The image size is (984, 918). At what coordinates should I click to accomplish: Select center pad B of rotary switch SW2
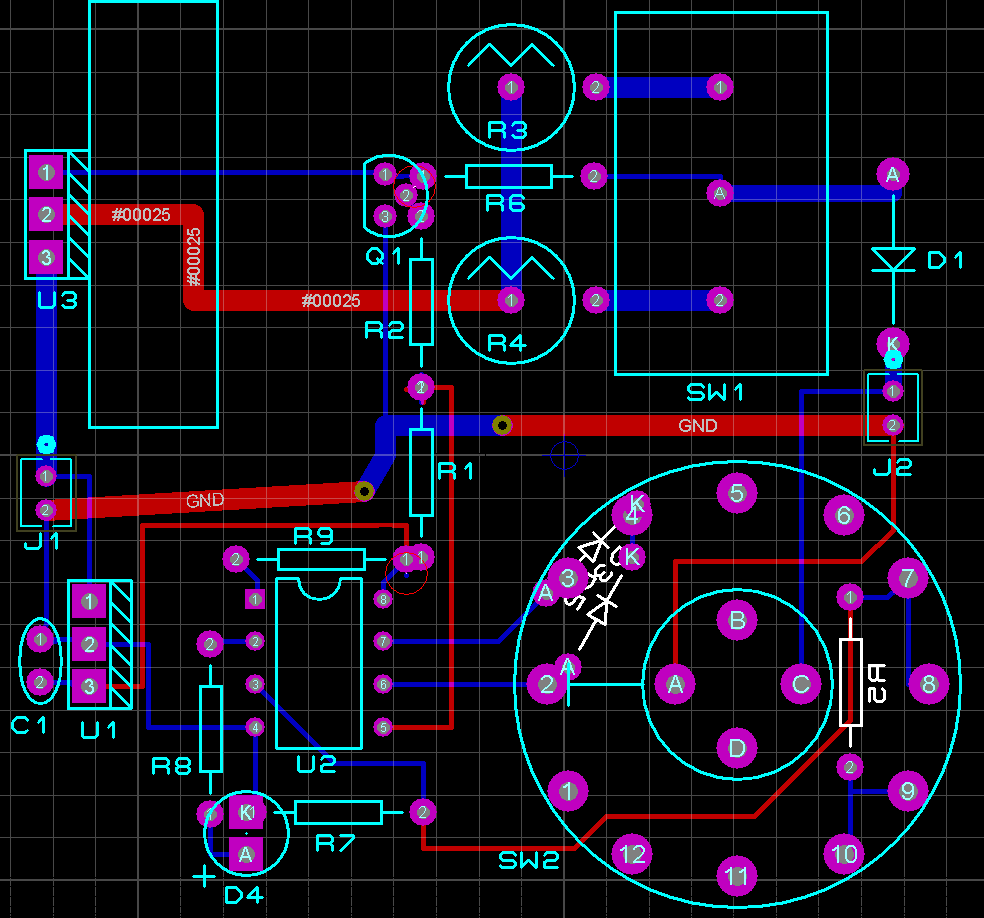tap(737, 620)
